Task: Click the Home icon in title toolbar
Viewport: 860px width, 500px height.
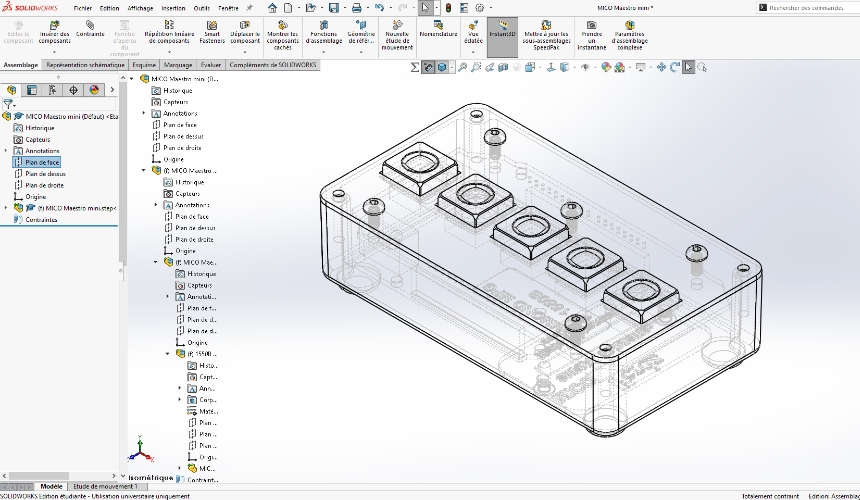Action: point(272,8)
